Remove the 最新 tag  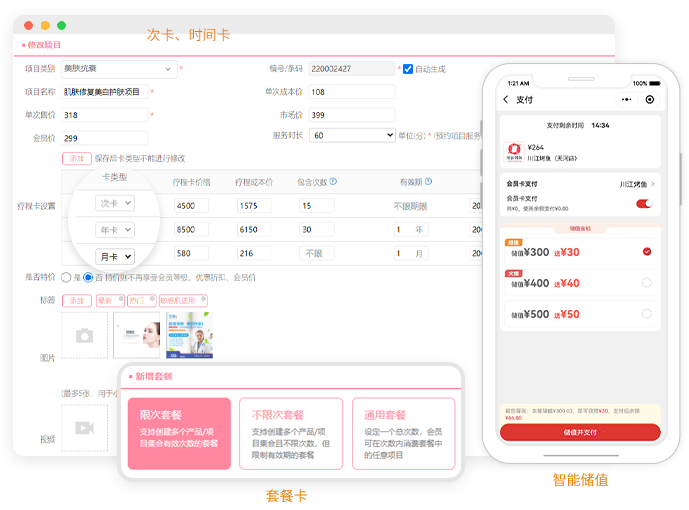point(121,299)
